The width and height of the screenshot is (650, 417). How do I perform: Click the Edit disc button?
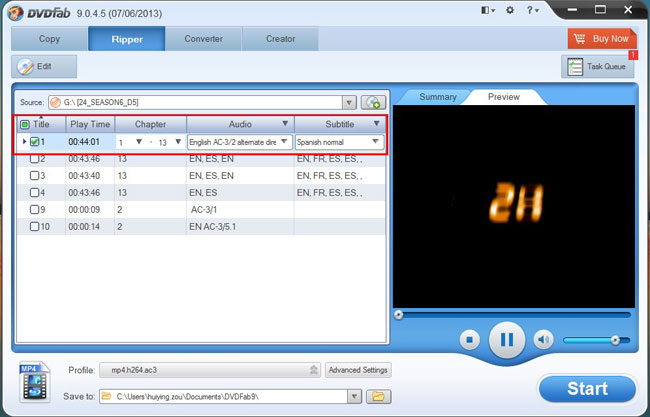click(44, 66)
